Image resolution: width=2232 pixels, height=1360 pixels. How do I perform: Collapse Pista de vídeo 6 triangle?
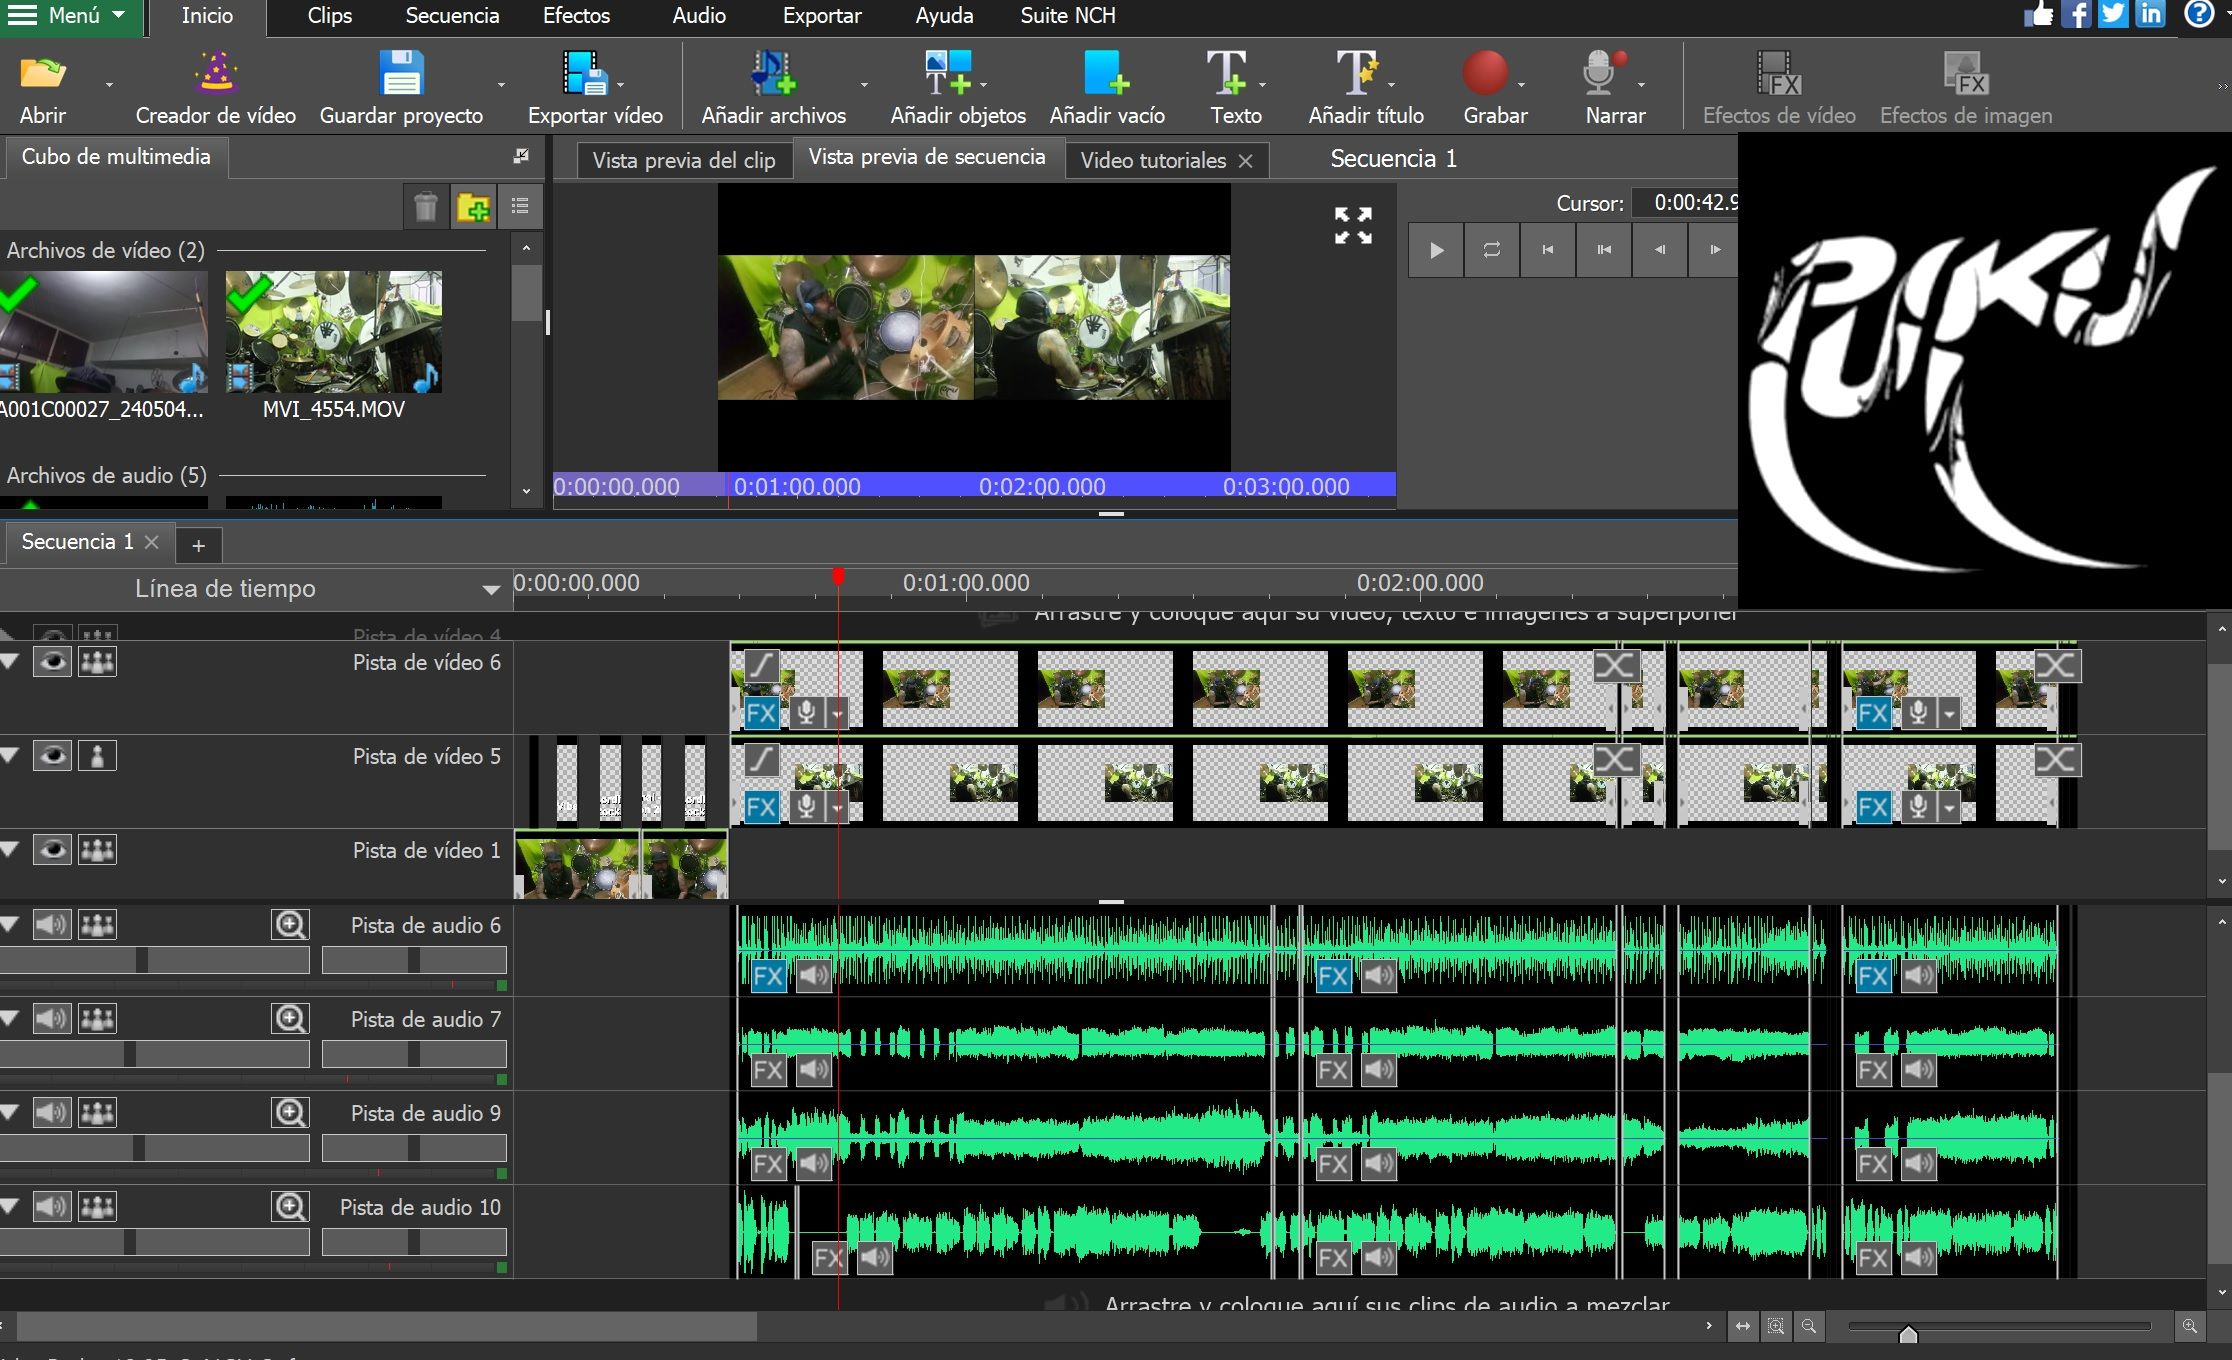pos(10,661)
